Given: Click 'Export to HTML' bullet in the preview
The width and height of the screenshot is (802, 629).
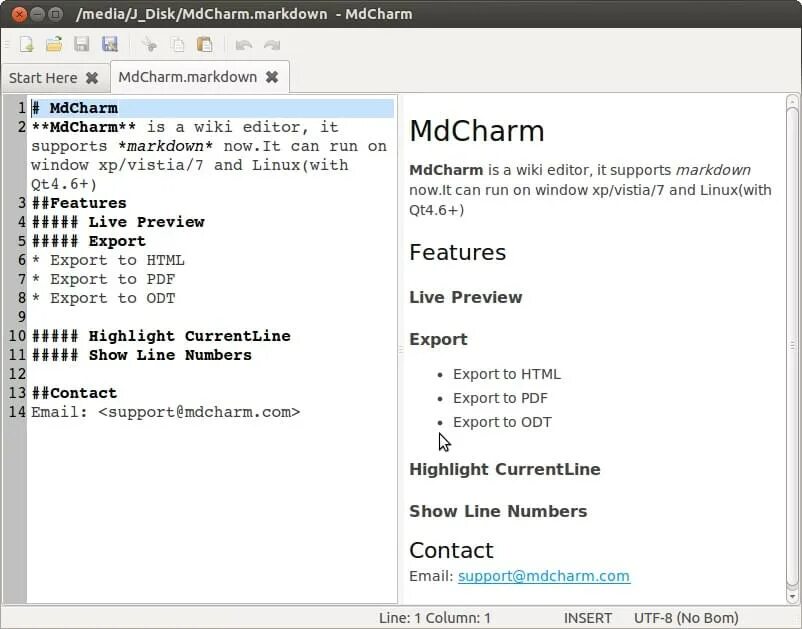Looking at the screenshot, I should pos(507,374).
